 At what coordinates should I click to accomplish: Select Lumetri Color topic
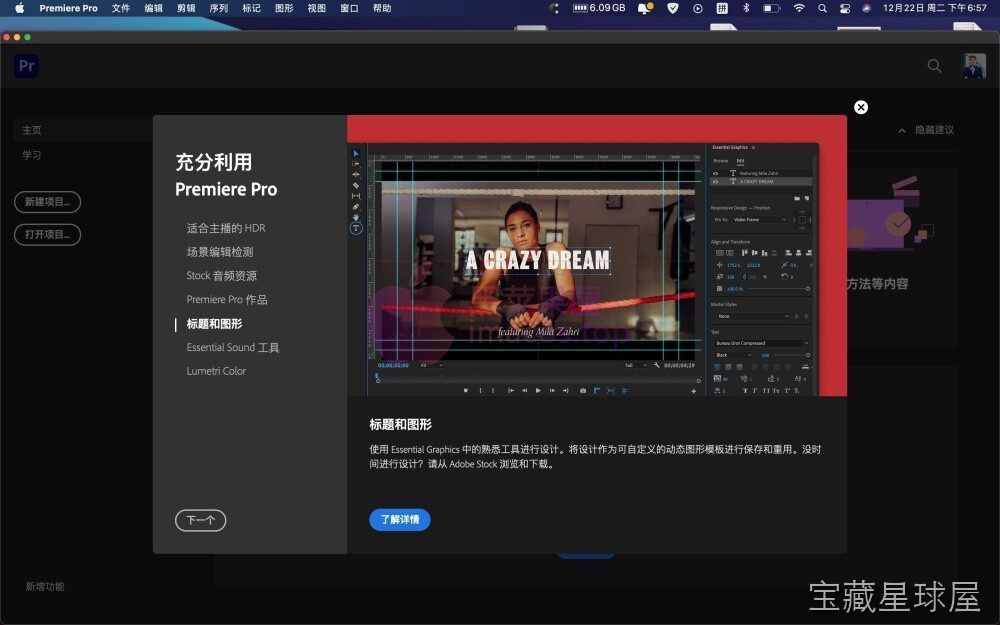(216, 371)
